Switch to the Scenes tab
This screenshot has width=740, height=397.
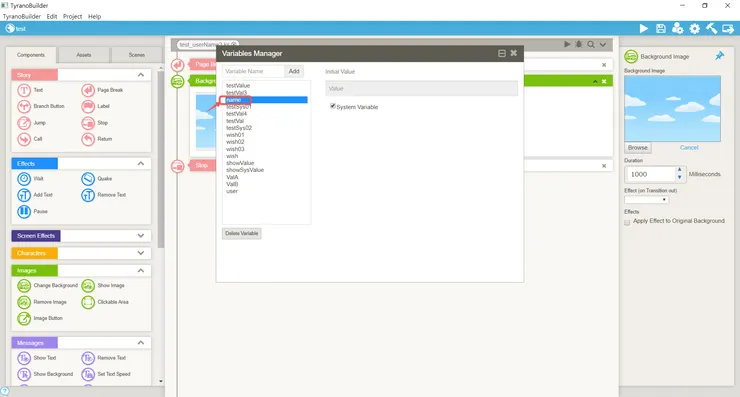[137, 55]
